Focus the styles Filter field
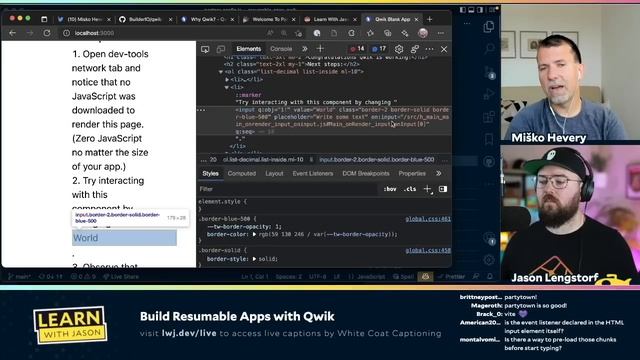 pyautogui.click(x=288, y=189)
